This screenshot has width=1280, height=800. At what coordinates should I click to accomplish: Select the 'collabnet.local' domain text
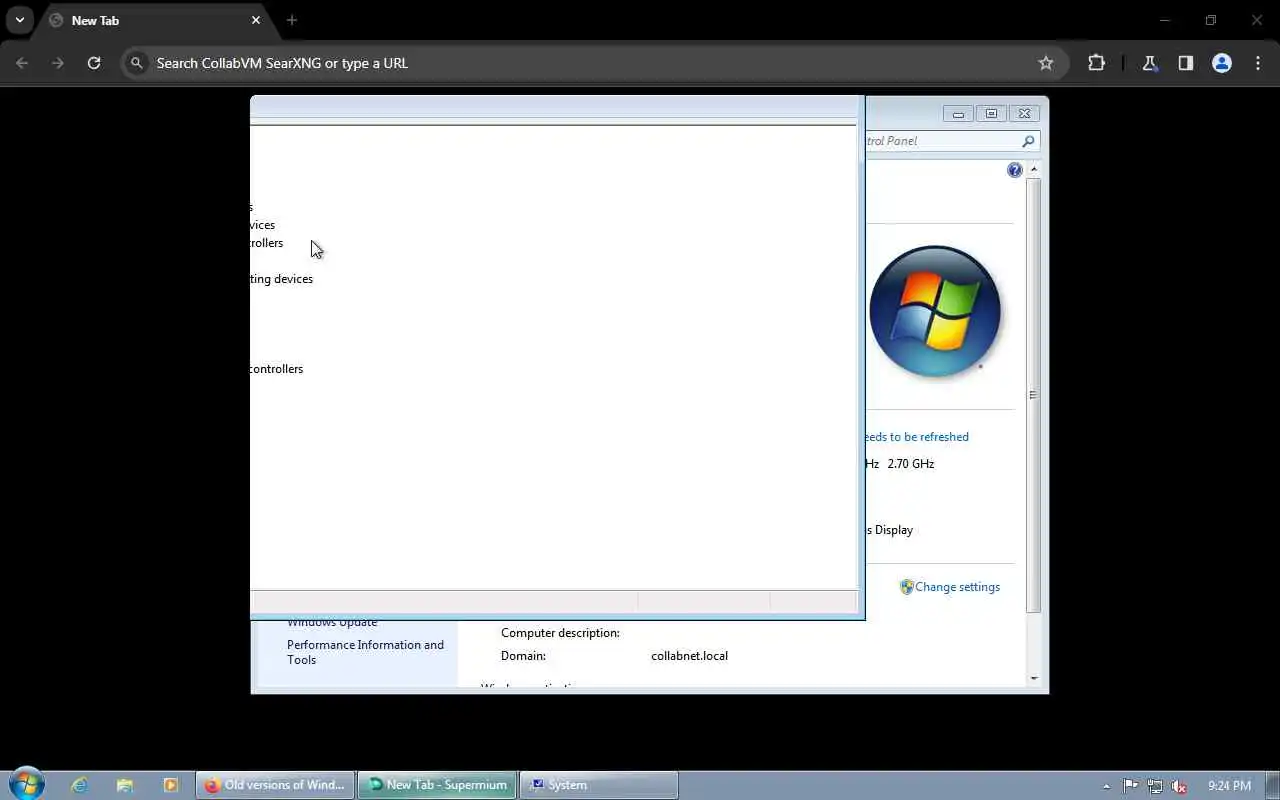[689, 656]
